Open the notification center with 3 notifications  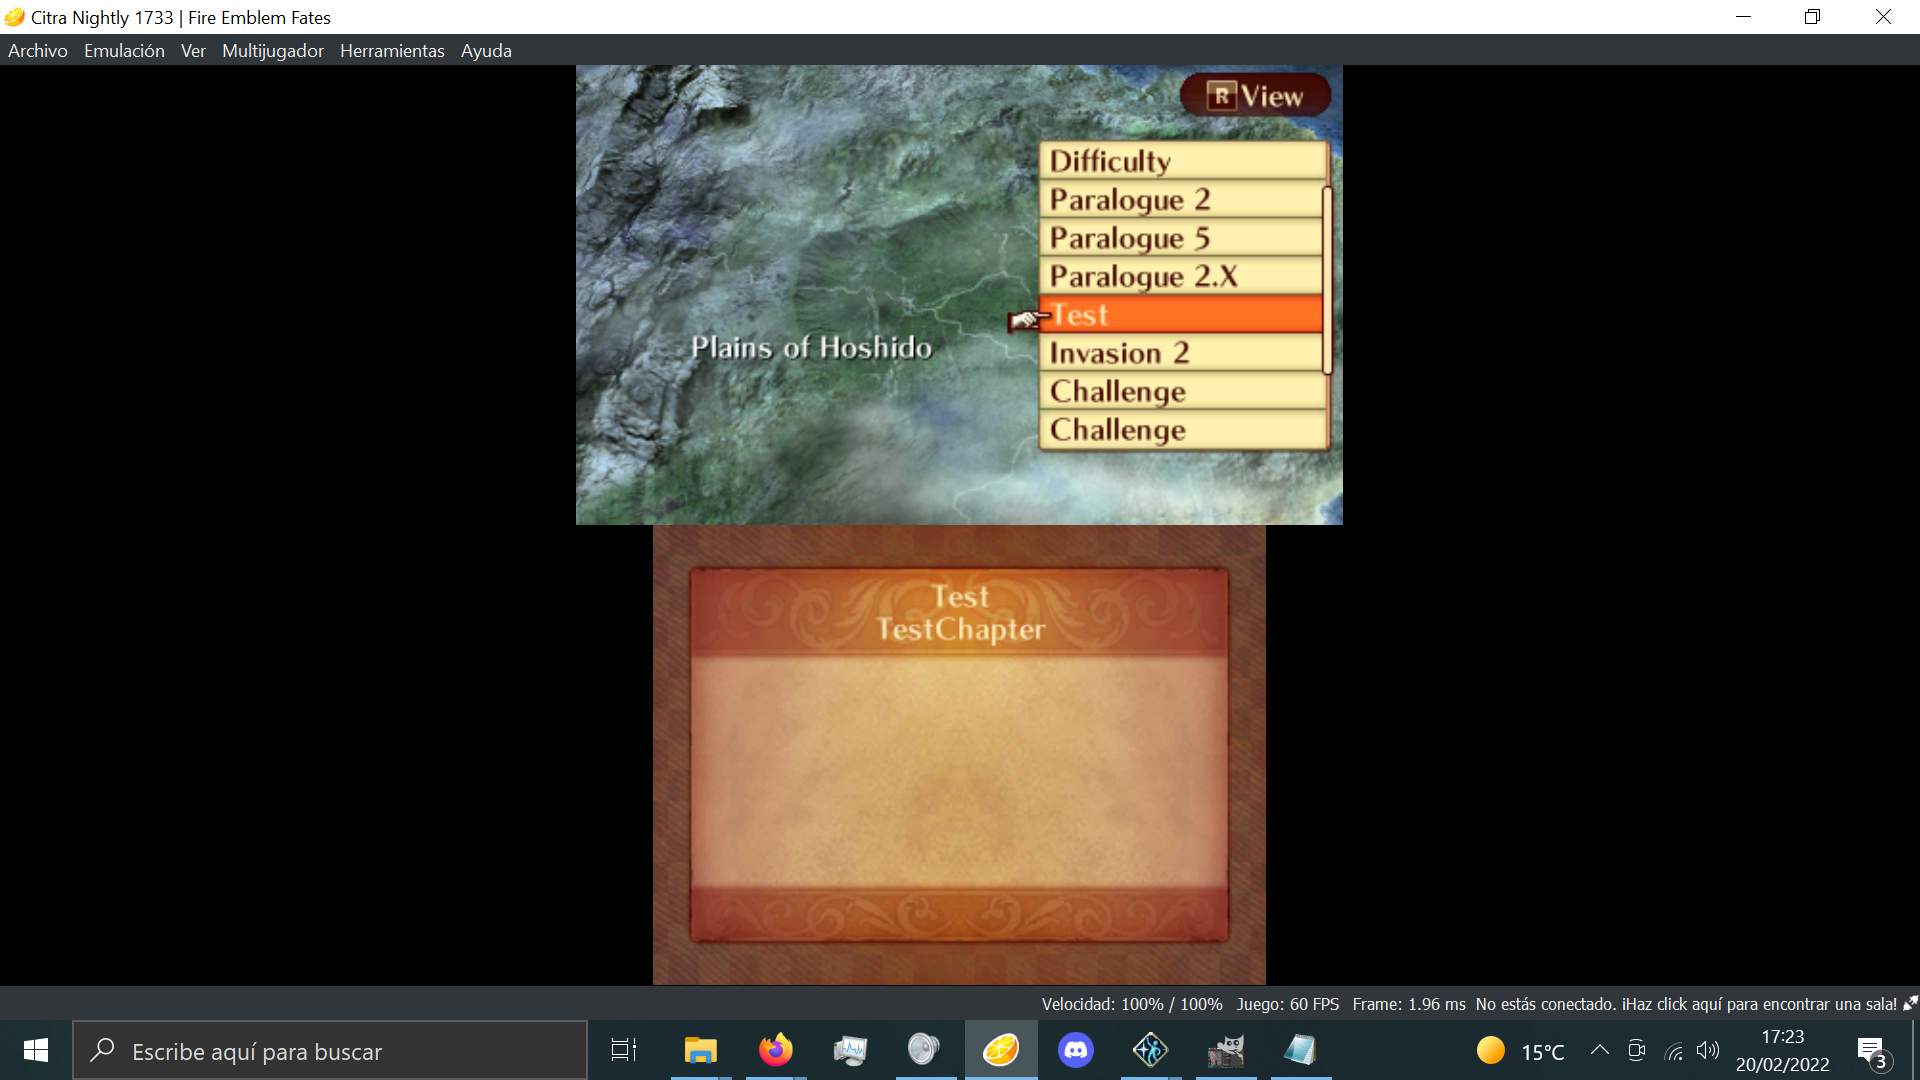point(1872,1051)
